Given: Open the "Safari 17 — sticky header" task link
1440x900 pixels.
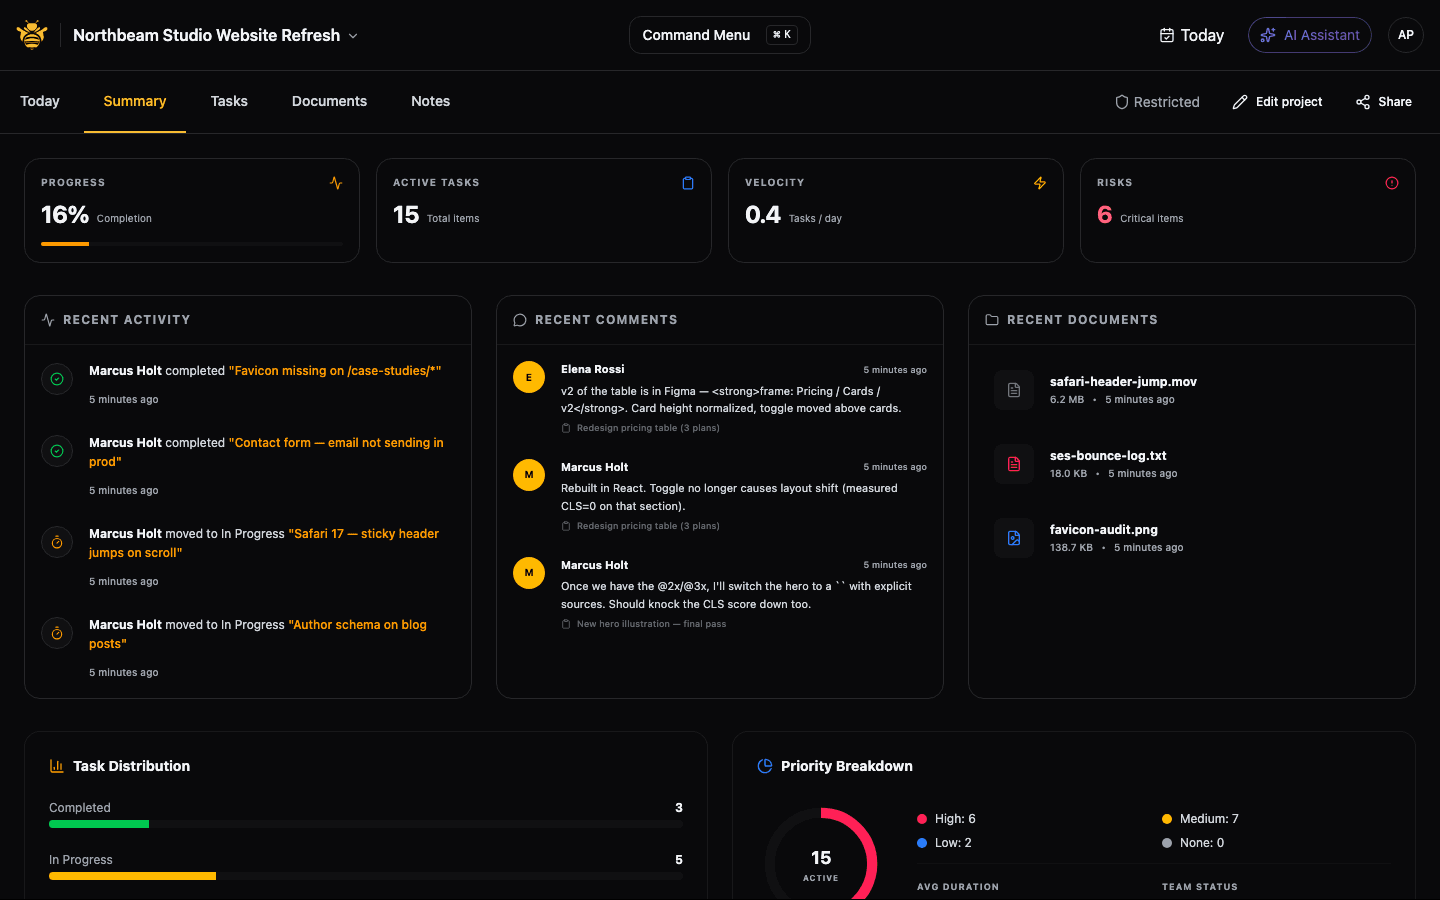Looking at the screenshot, I should (264, 543).
